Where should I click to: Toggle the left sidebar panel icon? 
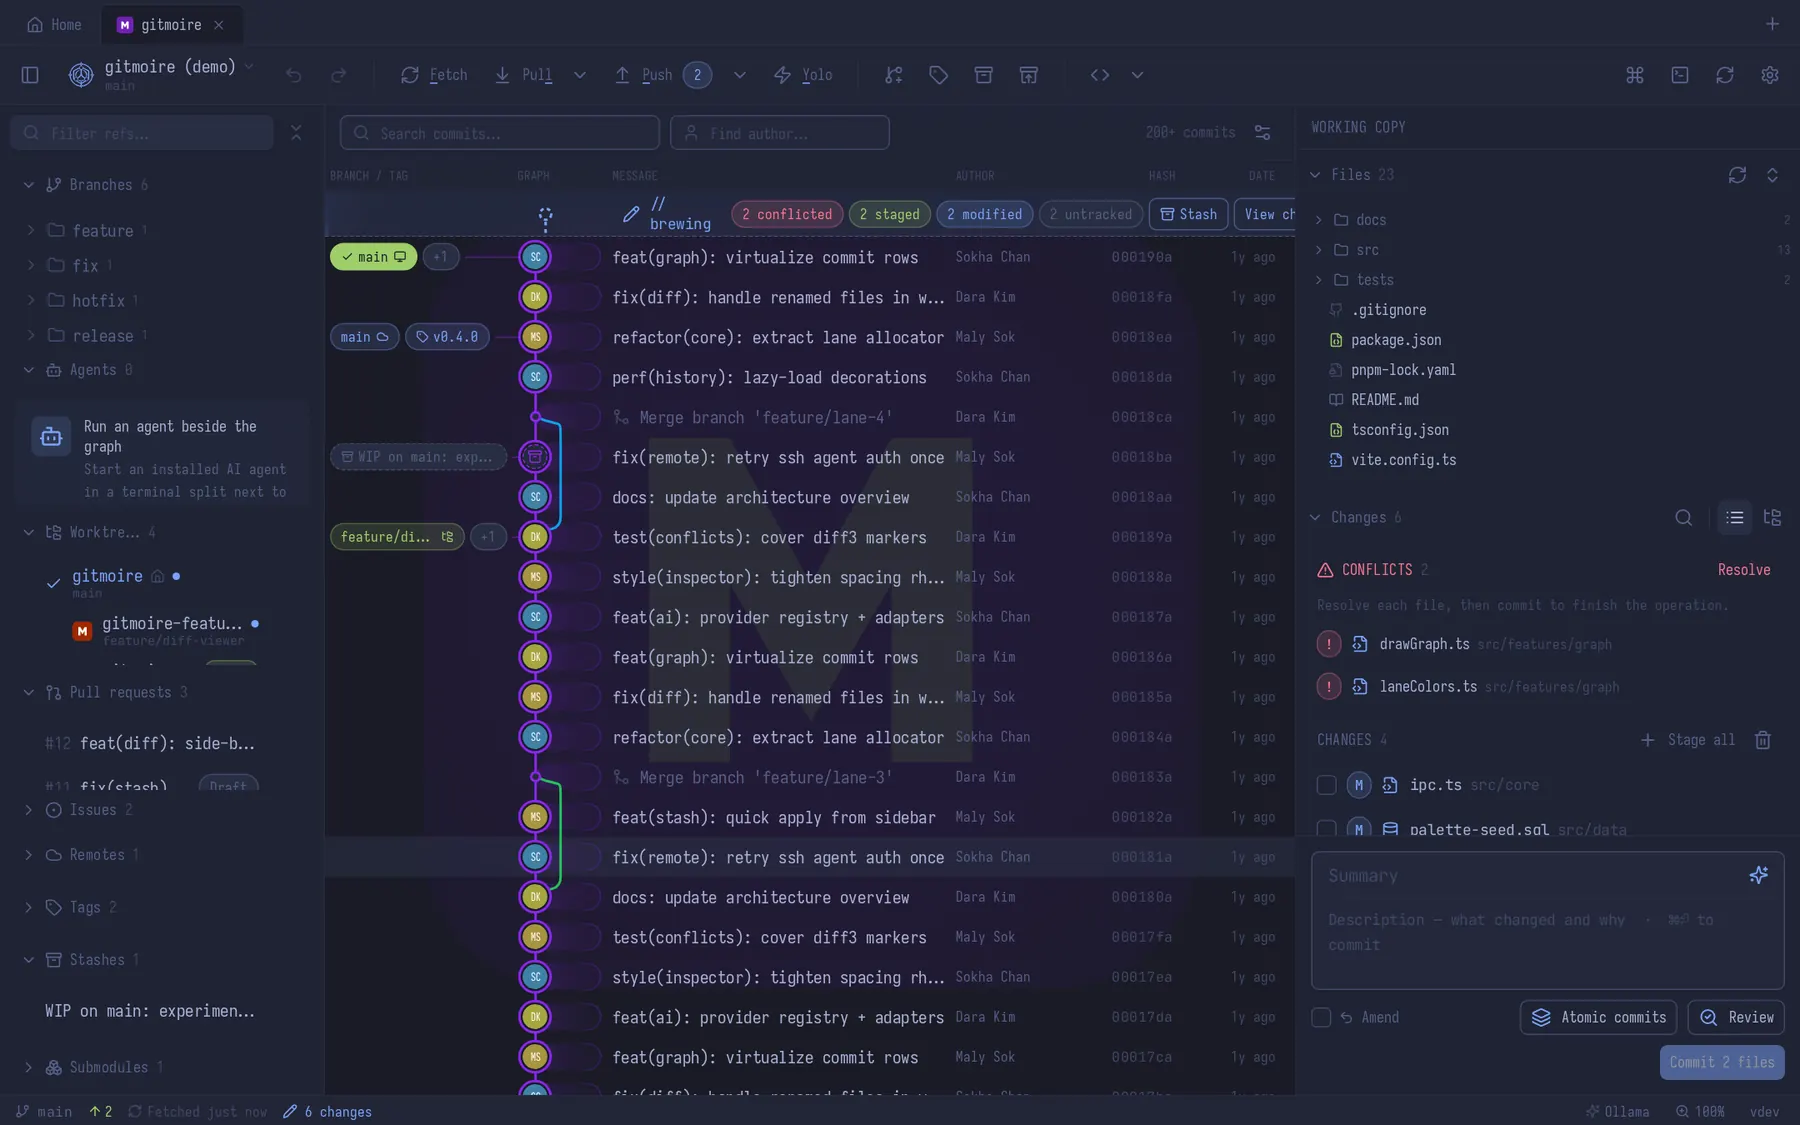point(30,75)
